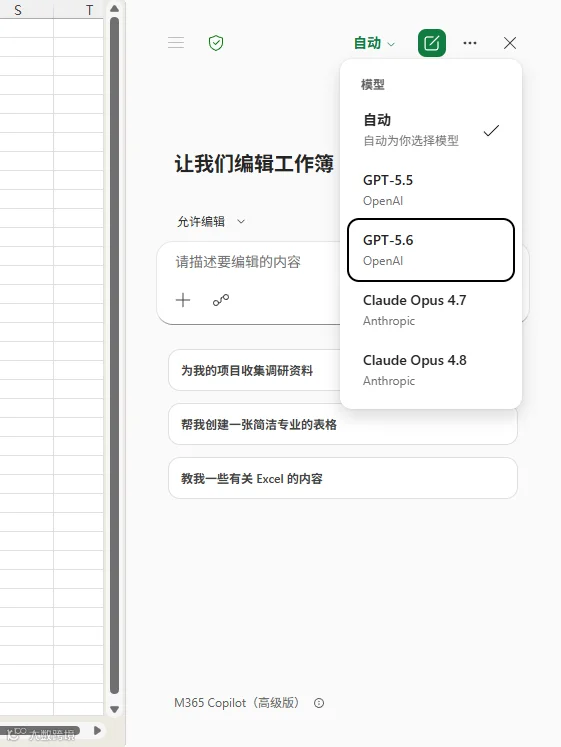Expand the 允许编辑 dropdown
Screen dimensions: 561x747
pos(211,222)
